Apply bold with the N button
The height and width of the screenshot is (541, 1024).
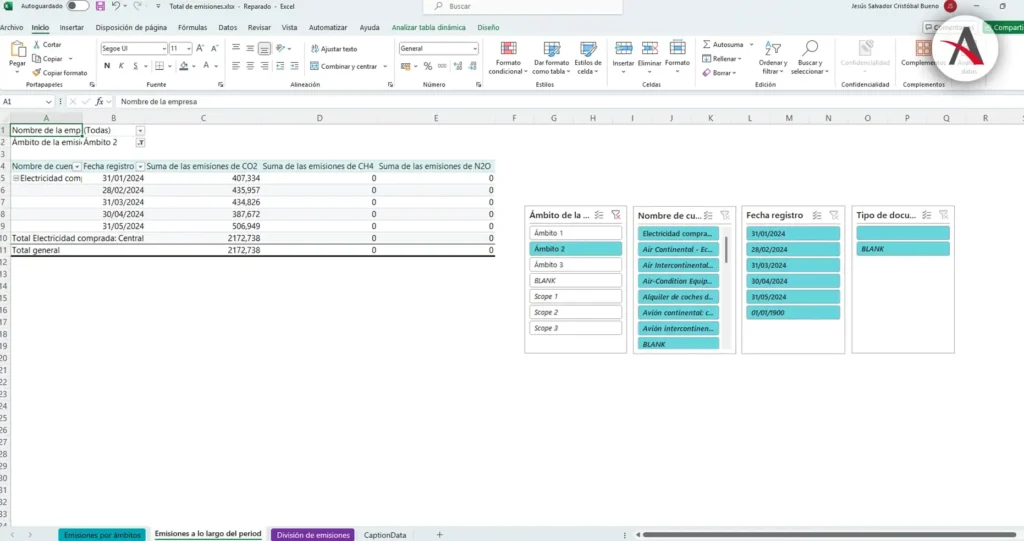pyautogui.click(x=107, y=66)
